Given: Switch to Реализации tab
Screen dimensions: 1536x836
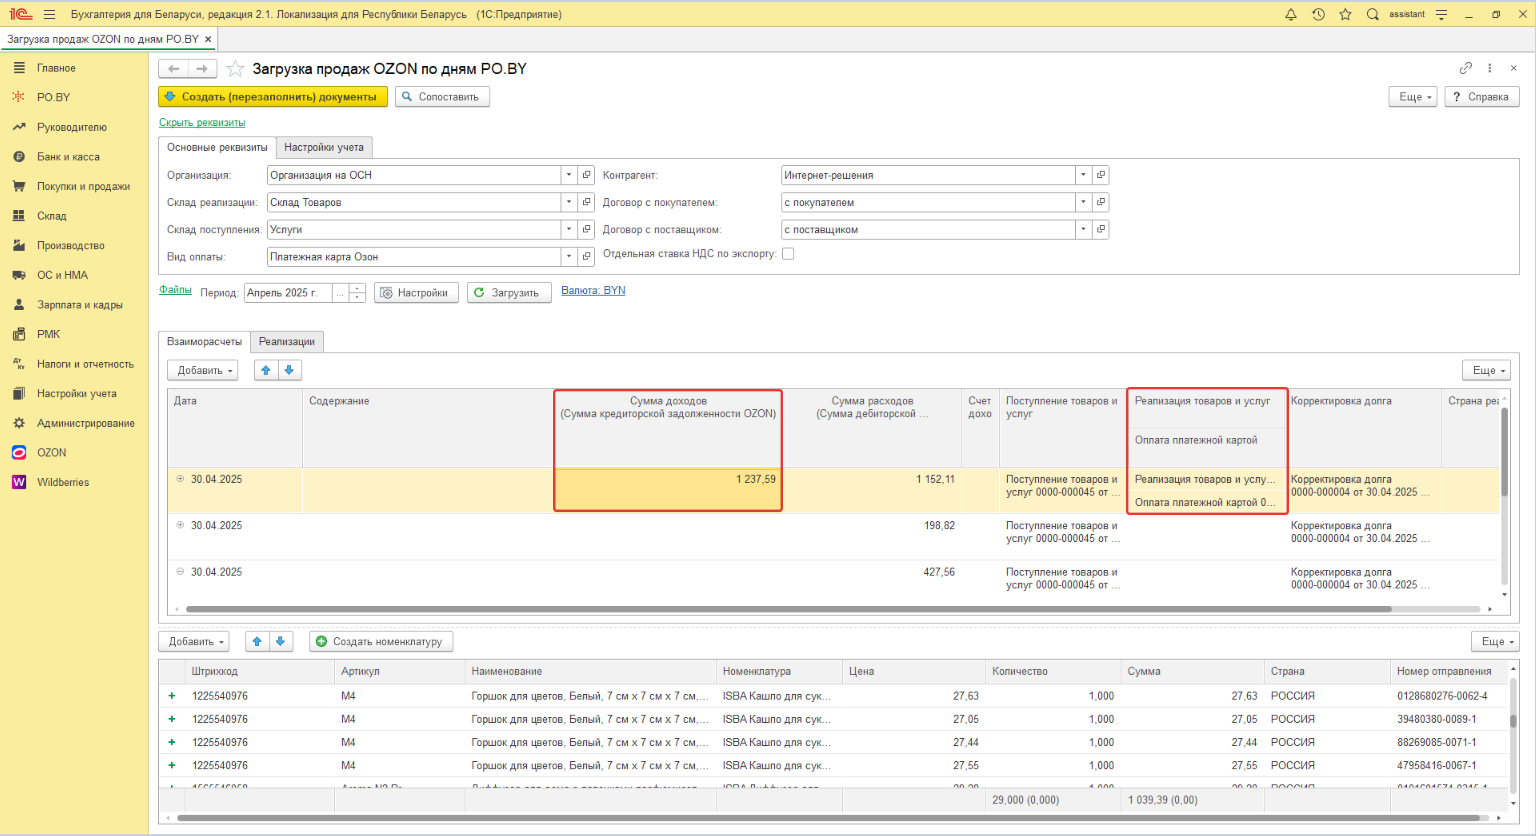Looking at the screenshot, I should tap(287, 342).
